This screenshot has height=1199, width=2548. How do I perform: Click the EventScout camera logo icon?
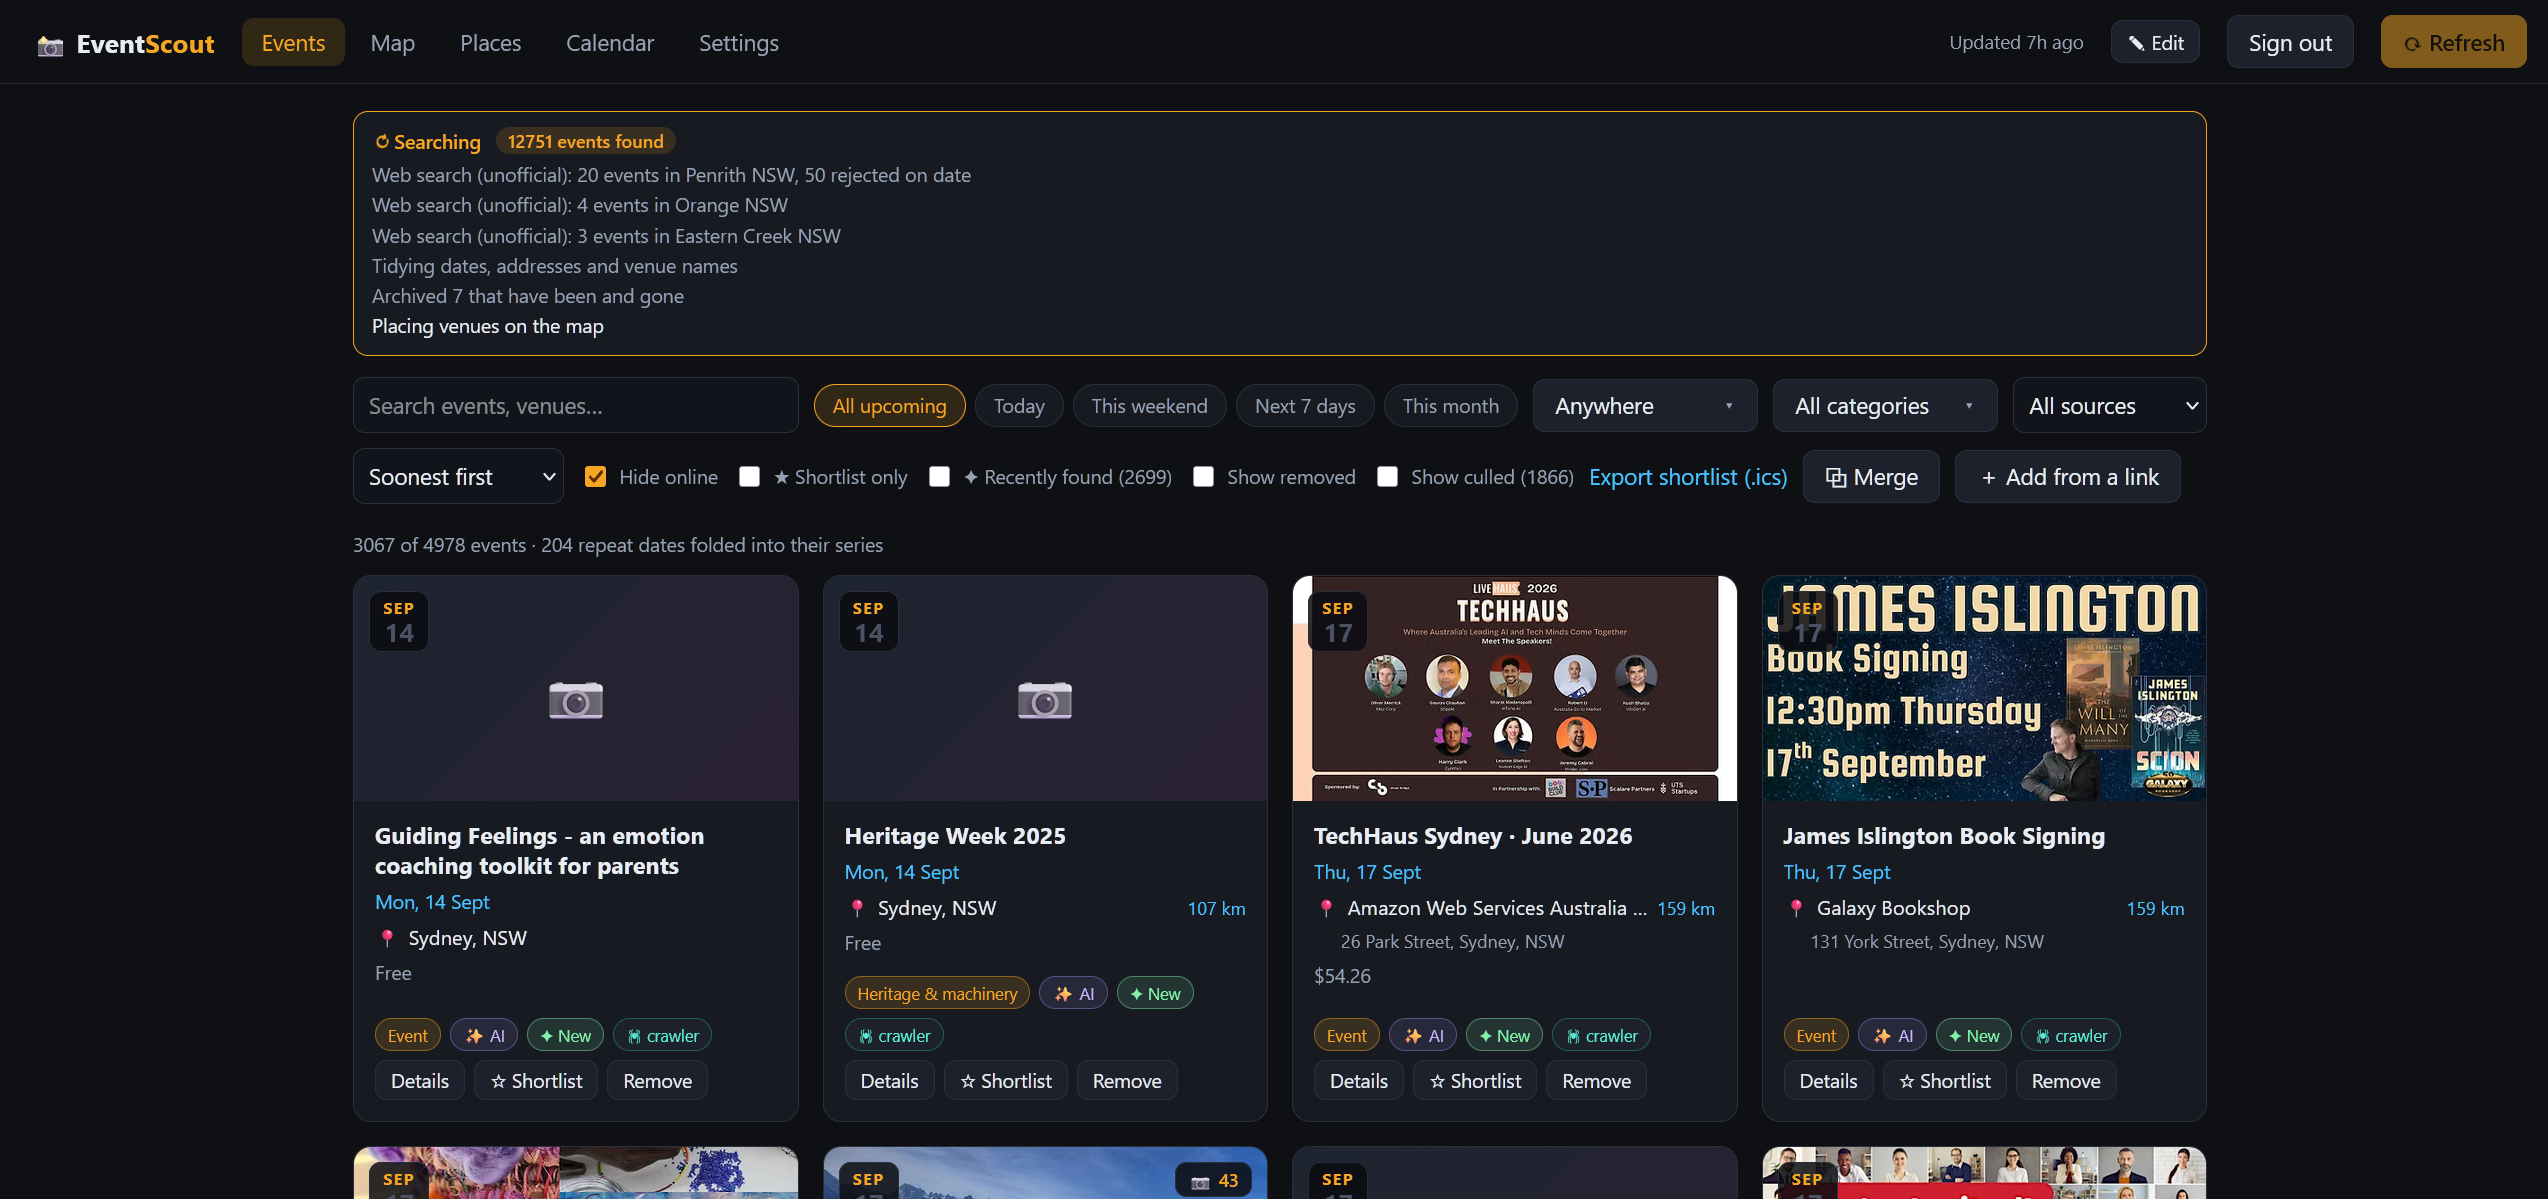click(50, 45)
